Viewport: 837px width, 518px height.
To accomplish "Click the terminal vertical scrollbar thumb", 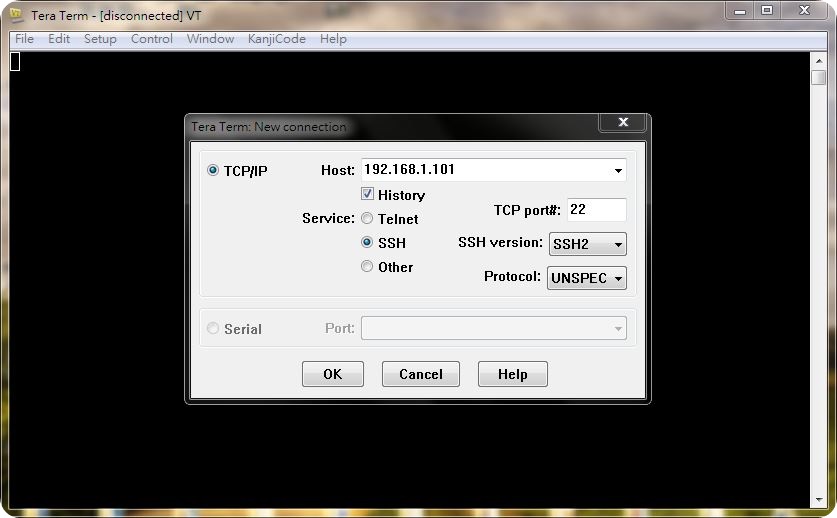I will coord(818,77).
